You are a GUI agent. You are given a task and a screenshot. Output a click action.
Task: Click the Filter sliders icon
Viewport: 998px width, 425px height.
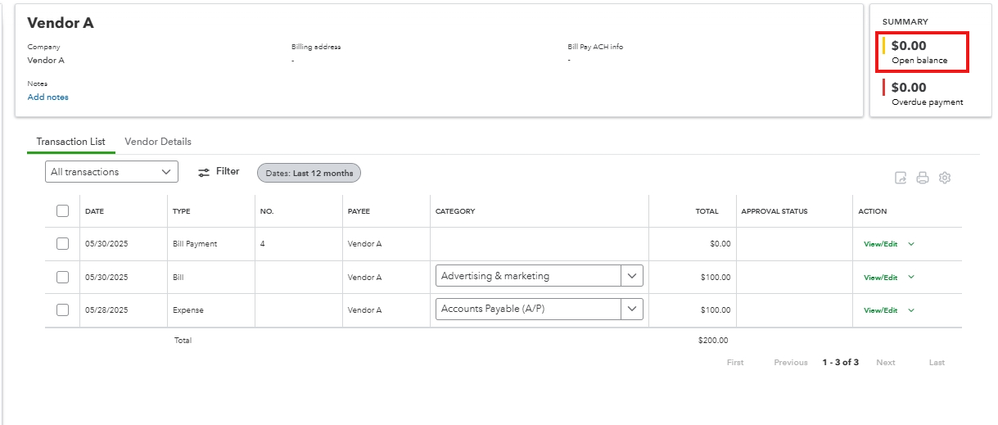[x=204, y=172]
